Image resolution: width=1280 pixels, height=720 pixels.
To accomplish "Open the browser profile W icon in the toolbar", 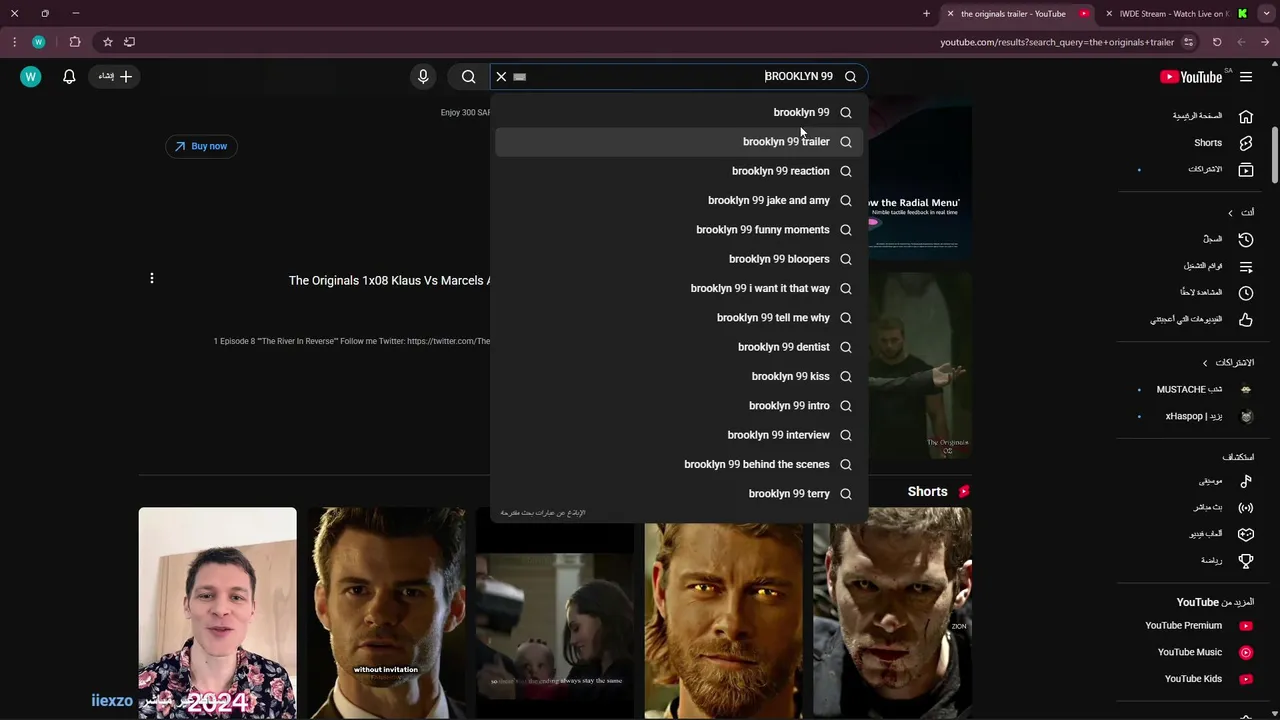I will pos(38,42).
